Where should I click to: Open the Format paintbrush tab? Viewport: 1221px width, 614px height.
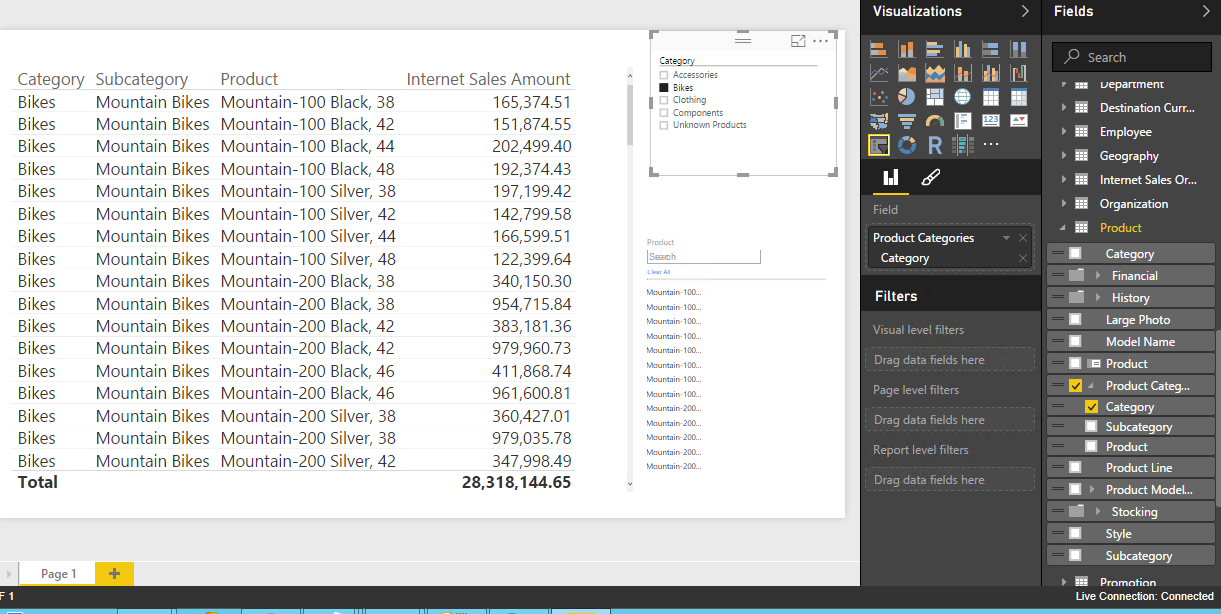[x=929, y=178]
